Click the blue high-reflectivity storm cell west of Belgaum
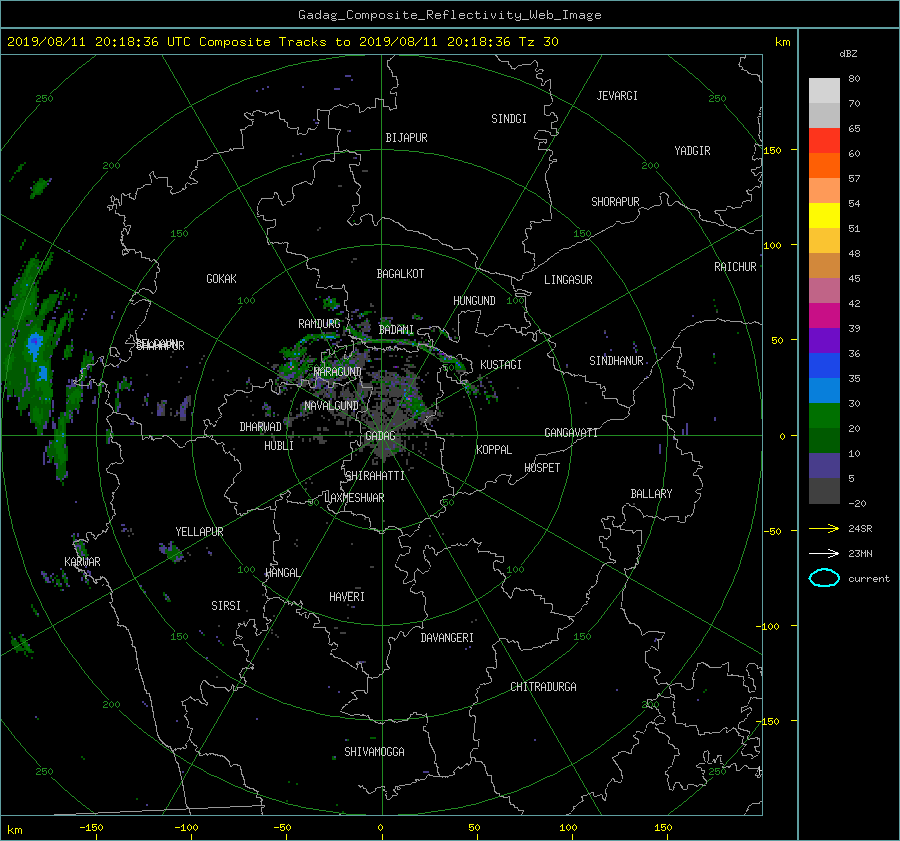 [35, 345]
